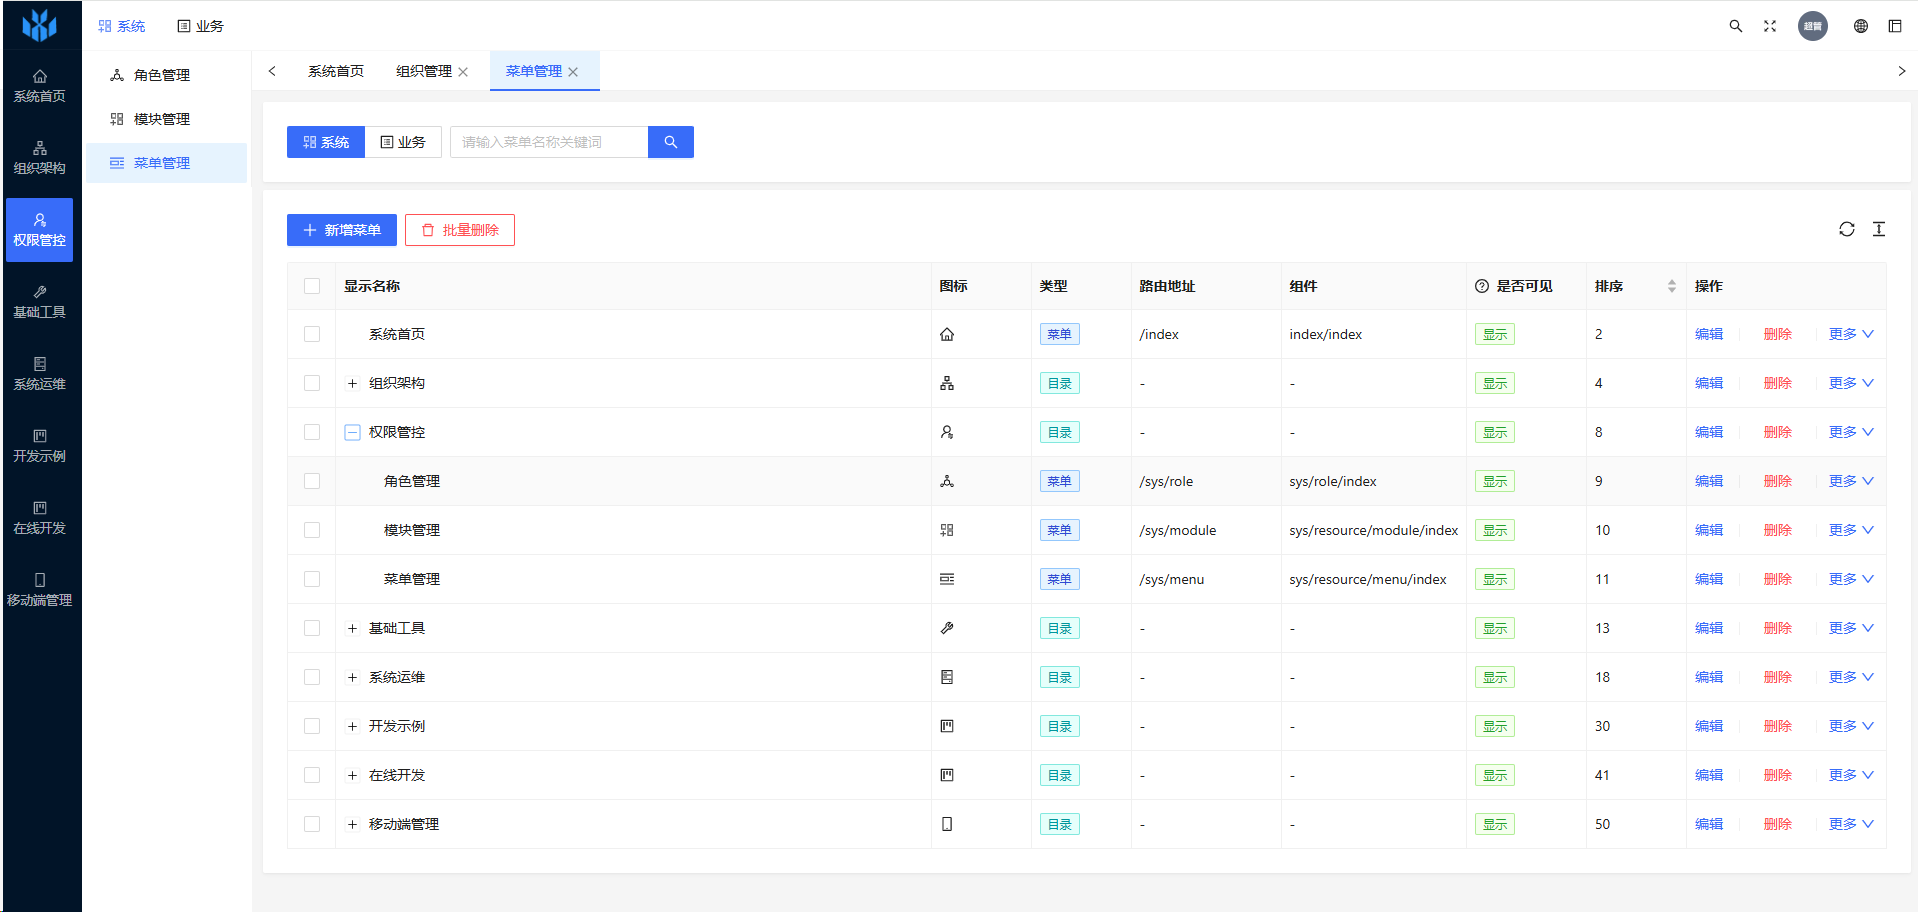Click the blue search button beside keyword input
The height and width of the screenshot is (912, 1918).
click(x=670, y=142)
